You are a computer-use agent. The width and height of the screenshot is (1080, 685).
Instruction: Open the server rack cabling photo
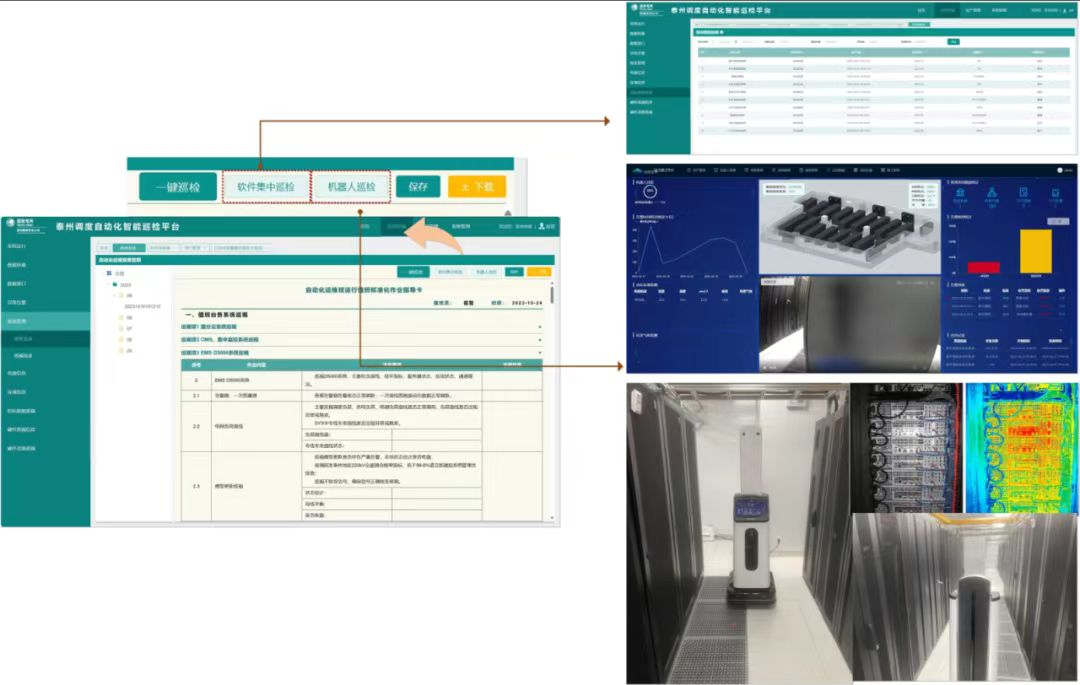point(906,448)
